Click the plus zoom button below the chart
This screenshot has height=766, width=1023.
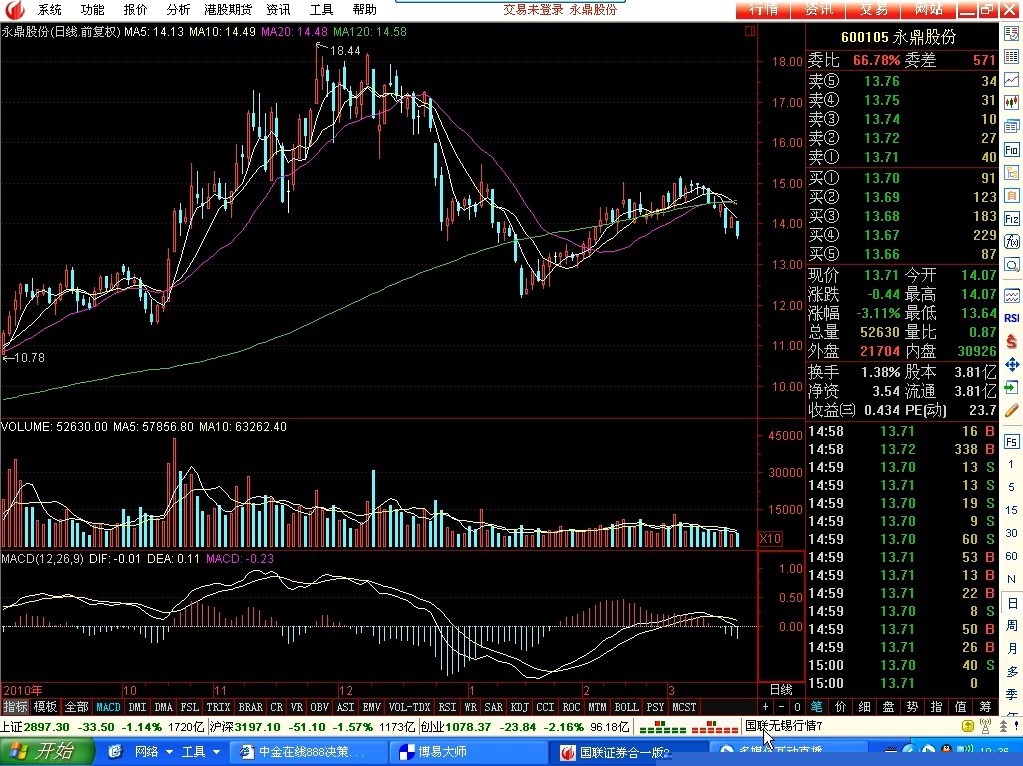(x=765, y=707)
